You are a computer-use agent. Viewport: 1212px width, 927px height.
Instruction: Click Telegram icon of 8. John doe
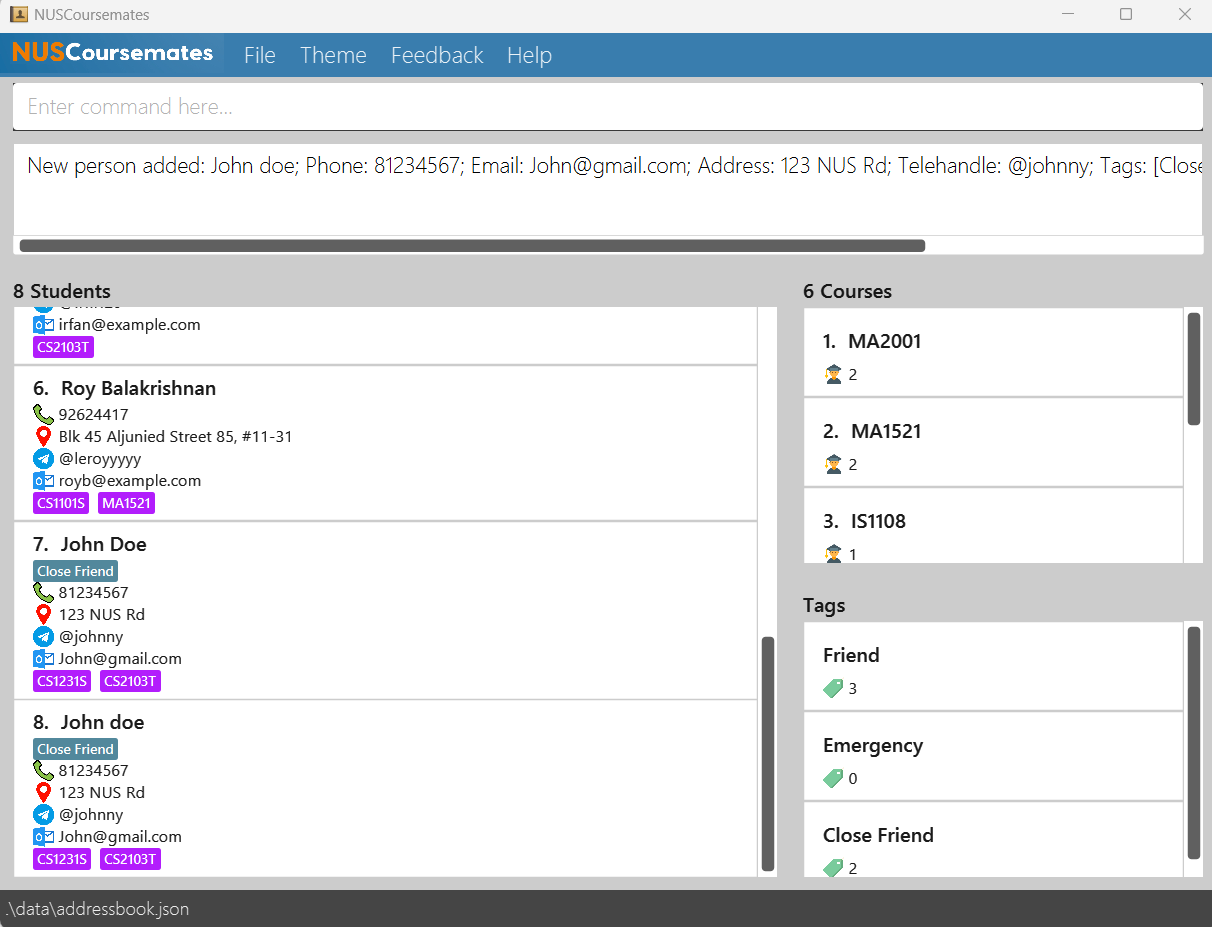pos(43,814)
